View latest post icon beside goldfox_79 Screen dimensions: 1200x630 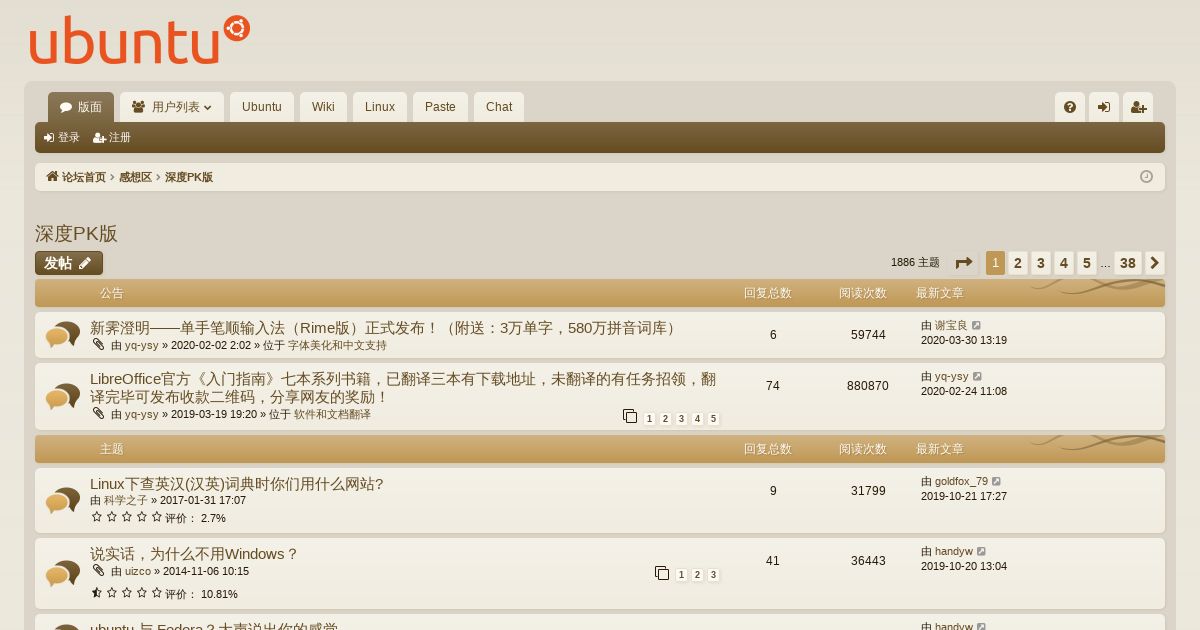coord(997,482)
